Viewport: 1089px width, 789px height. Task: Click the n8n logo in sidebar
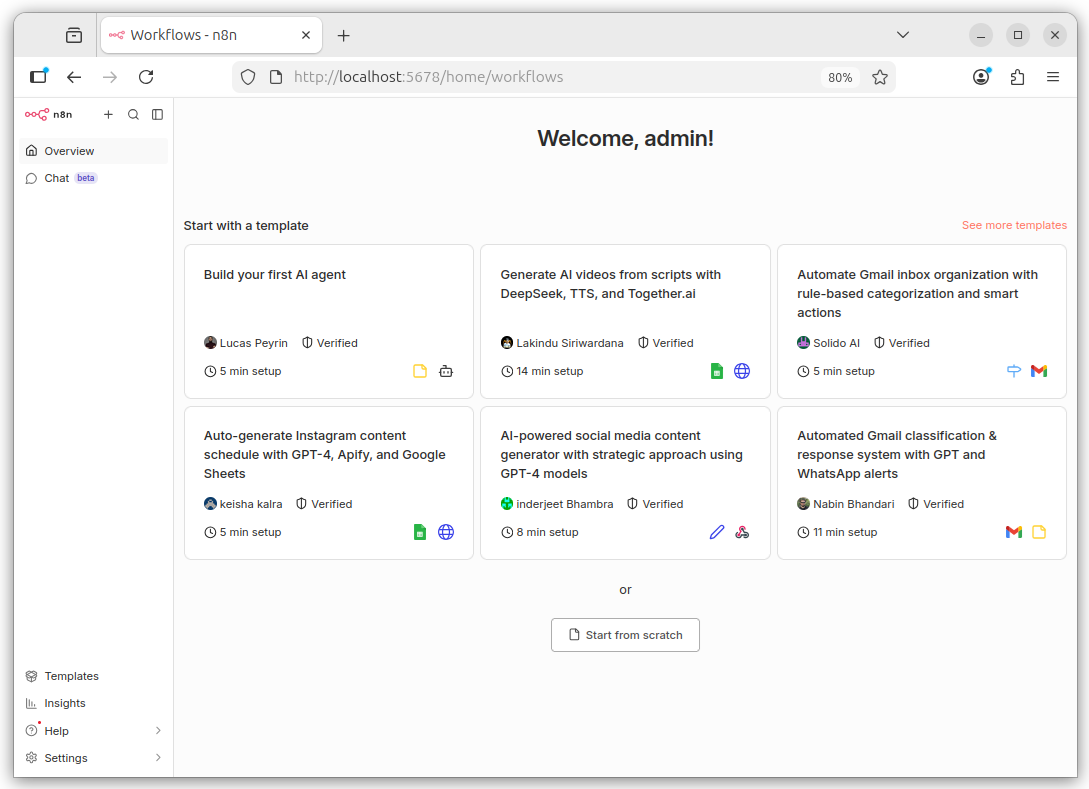click(37, 115)
